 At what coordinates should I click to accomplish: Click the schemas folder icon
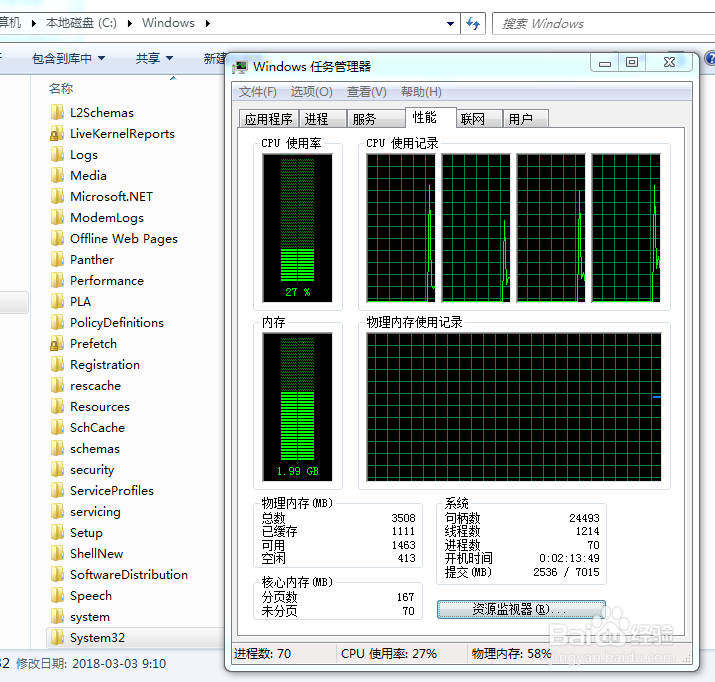[x=57, y=448]
